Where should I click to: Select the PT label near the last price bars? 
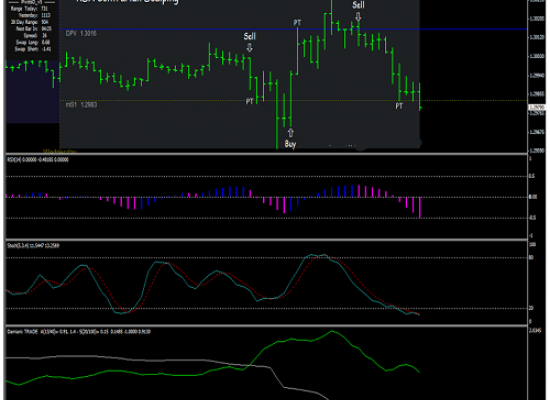pyautogui.click(x=399, y=106)
